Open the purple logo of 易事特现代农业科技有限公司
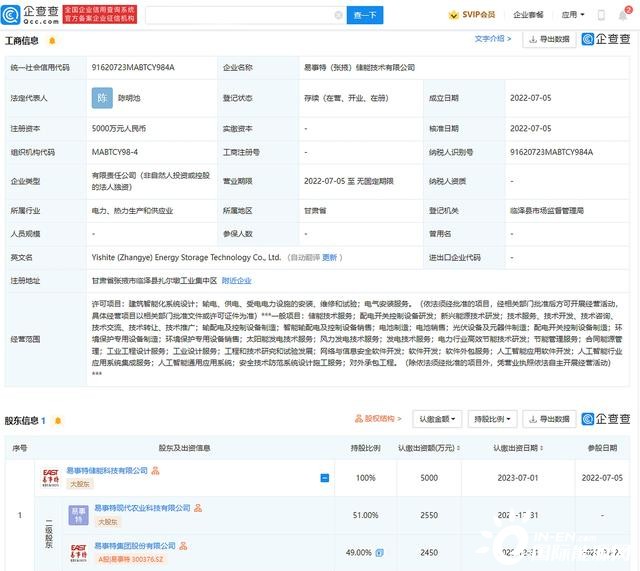 (78, 515)
